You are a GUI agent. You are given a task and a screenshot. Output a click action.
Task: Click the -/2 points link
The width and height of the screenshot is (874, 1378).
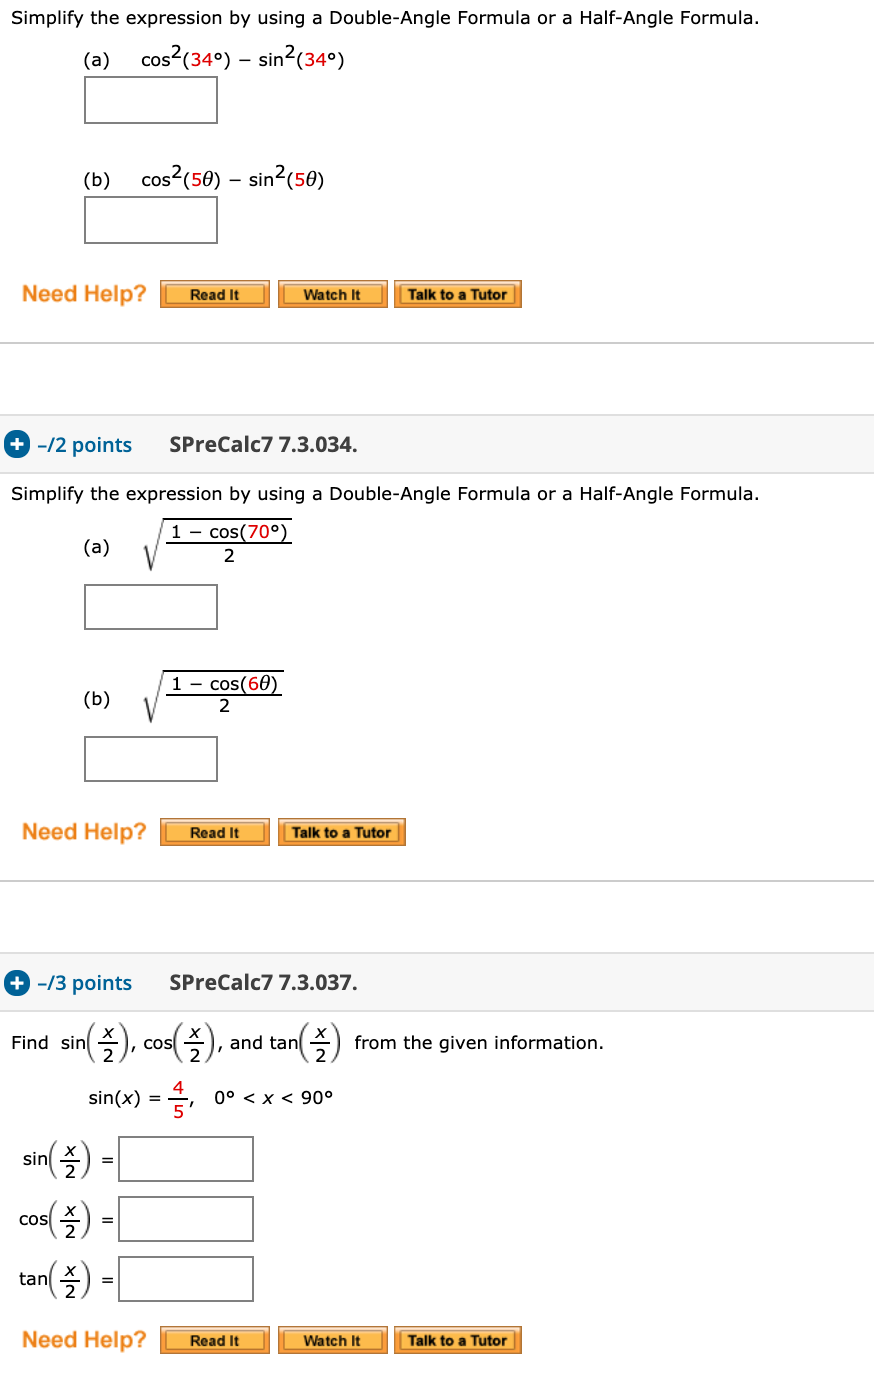pyautogui.click(x=85, y=445)
